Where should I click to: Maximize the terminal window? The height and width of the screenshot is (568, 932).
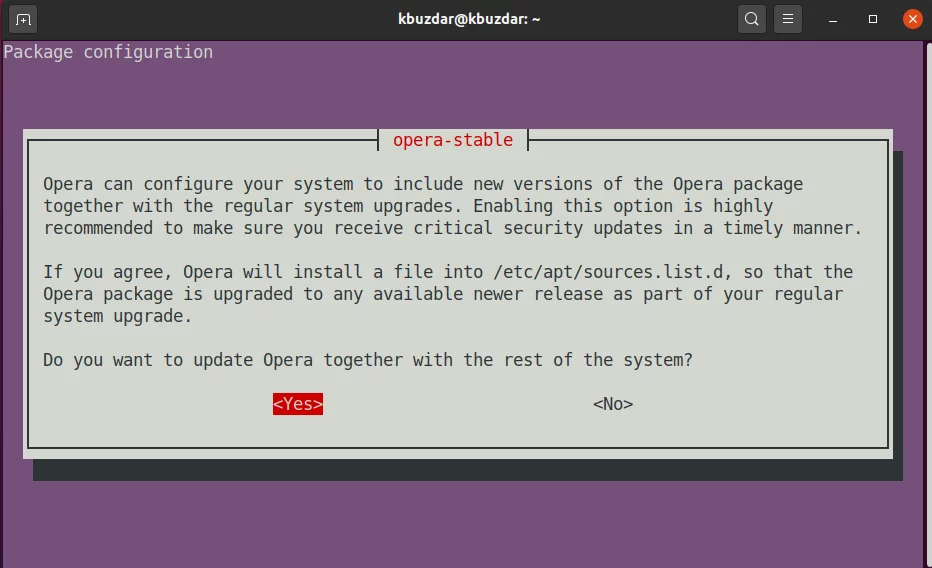[x=873, y=20]
